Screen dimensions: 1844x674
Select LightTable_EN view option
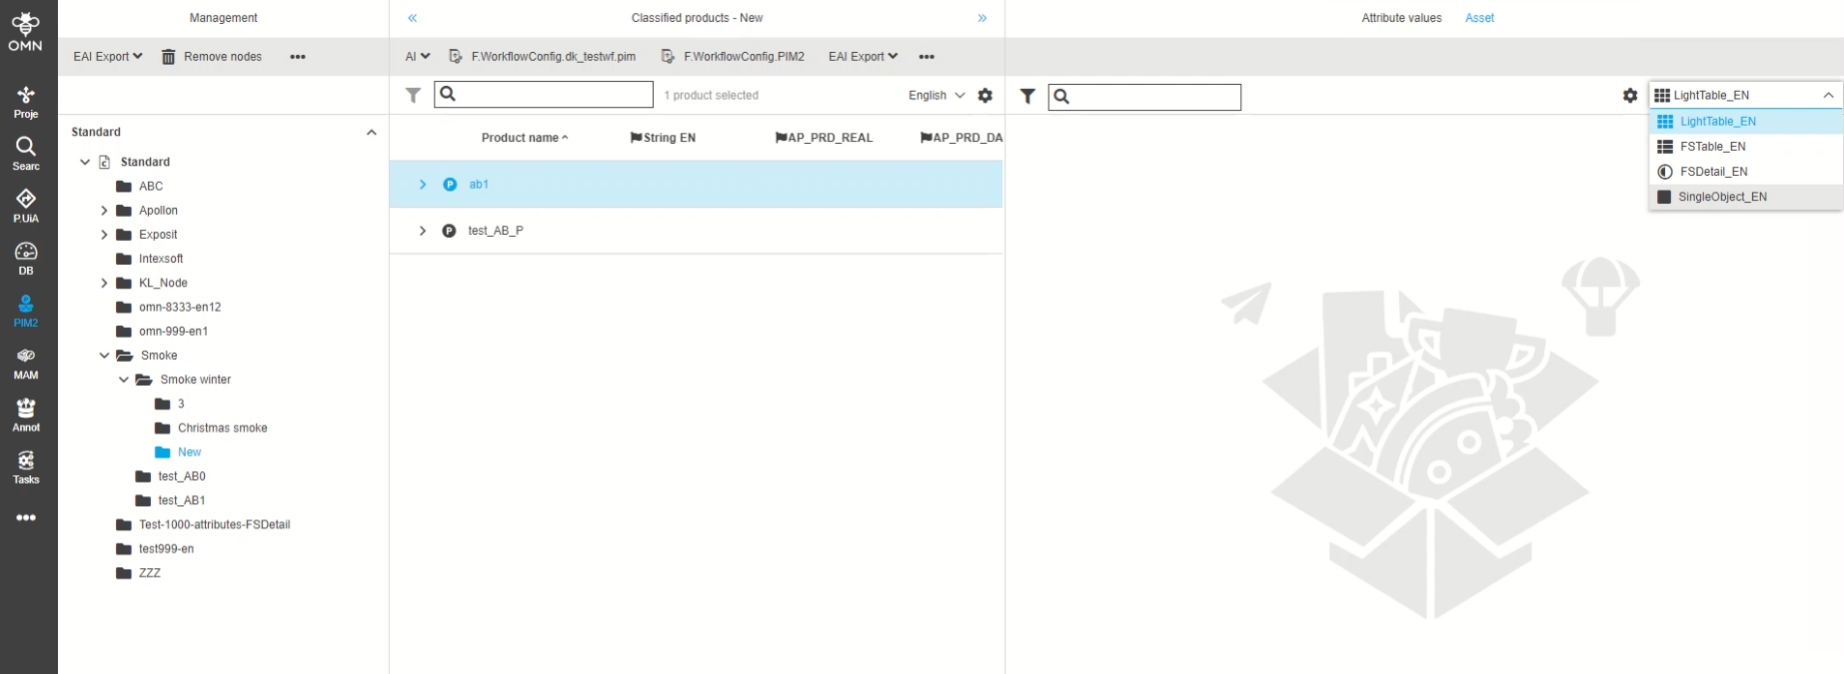[1745, 121]
